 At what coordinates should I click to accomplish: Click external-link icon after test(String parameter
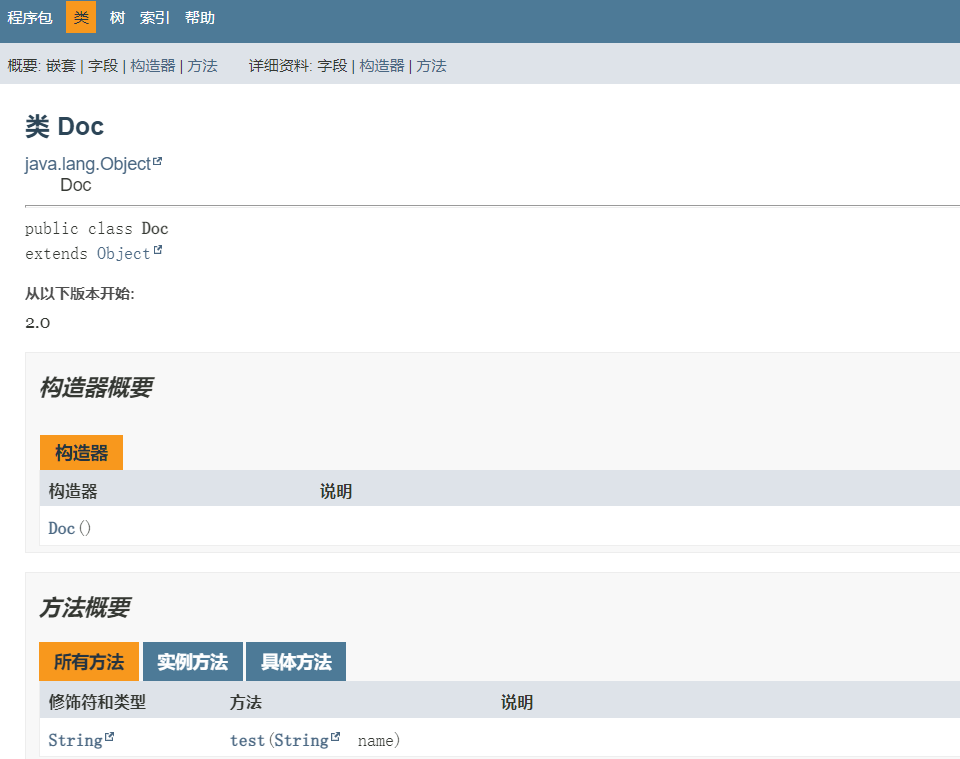coord(335,737)
